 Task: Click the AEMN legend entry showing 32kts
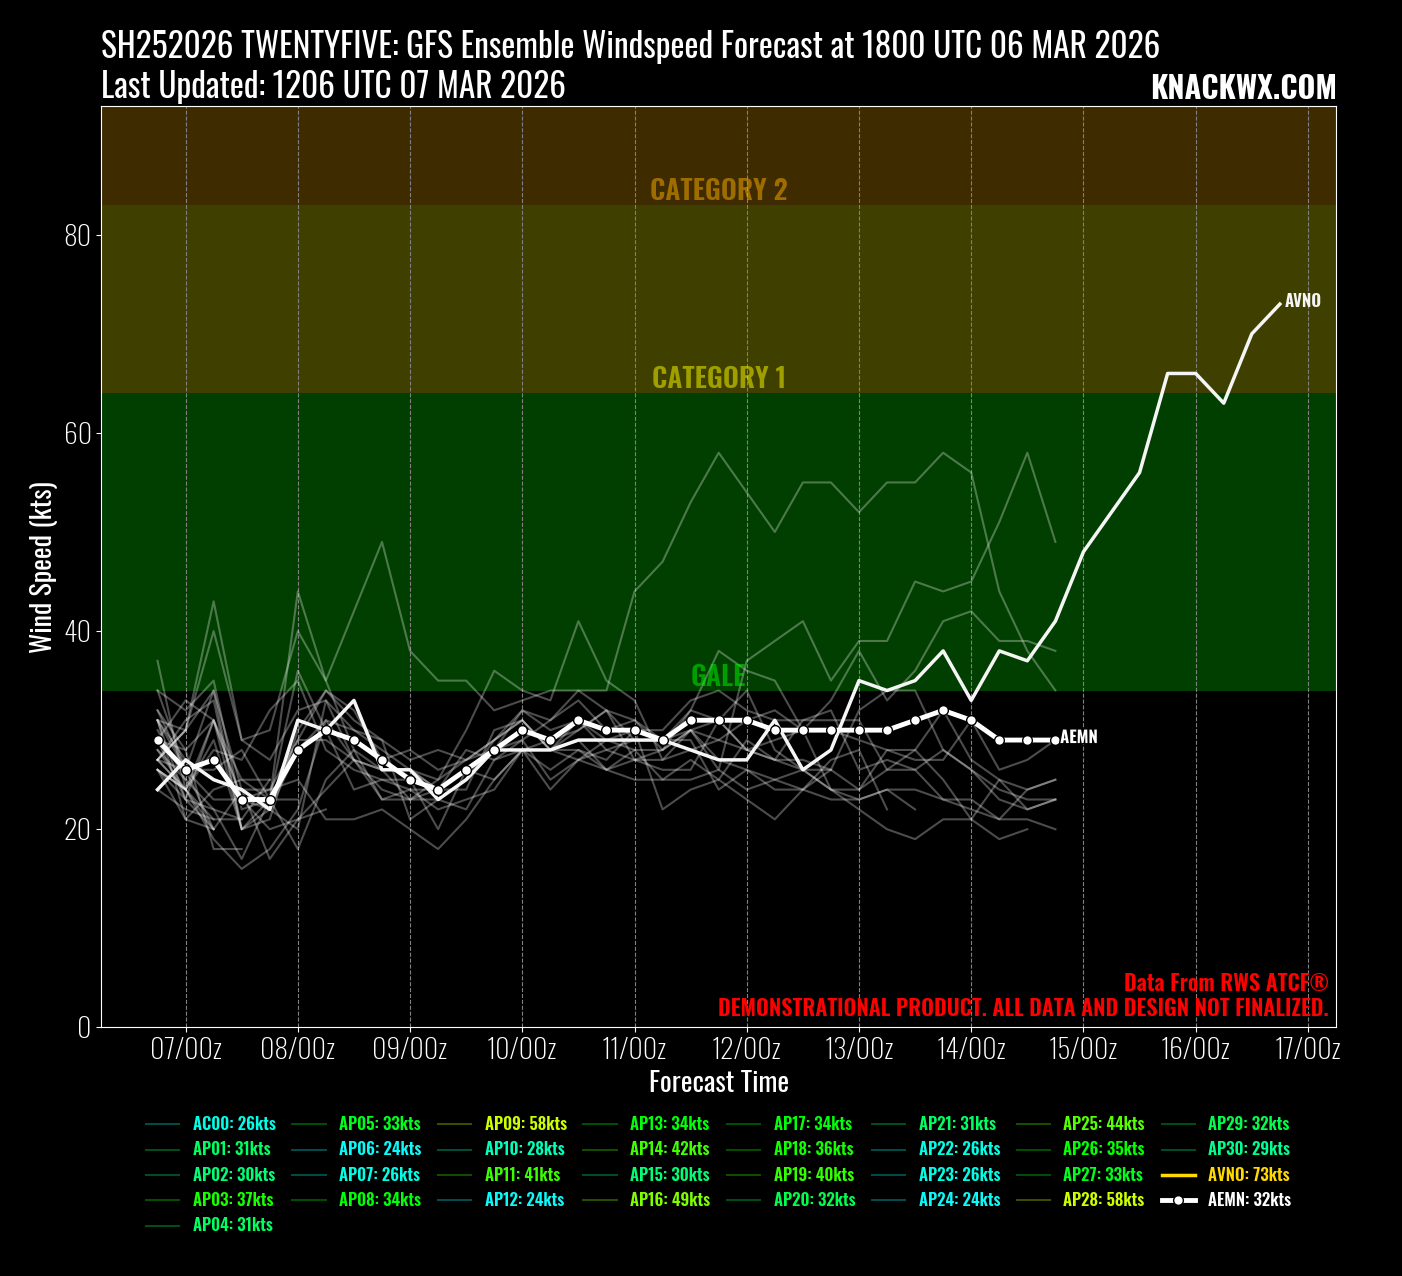pos(1249,1200)
